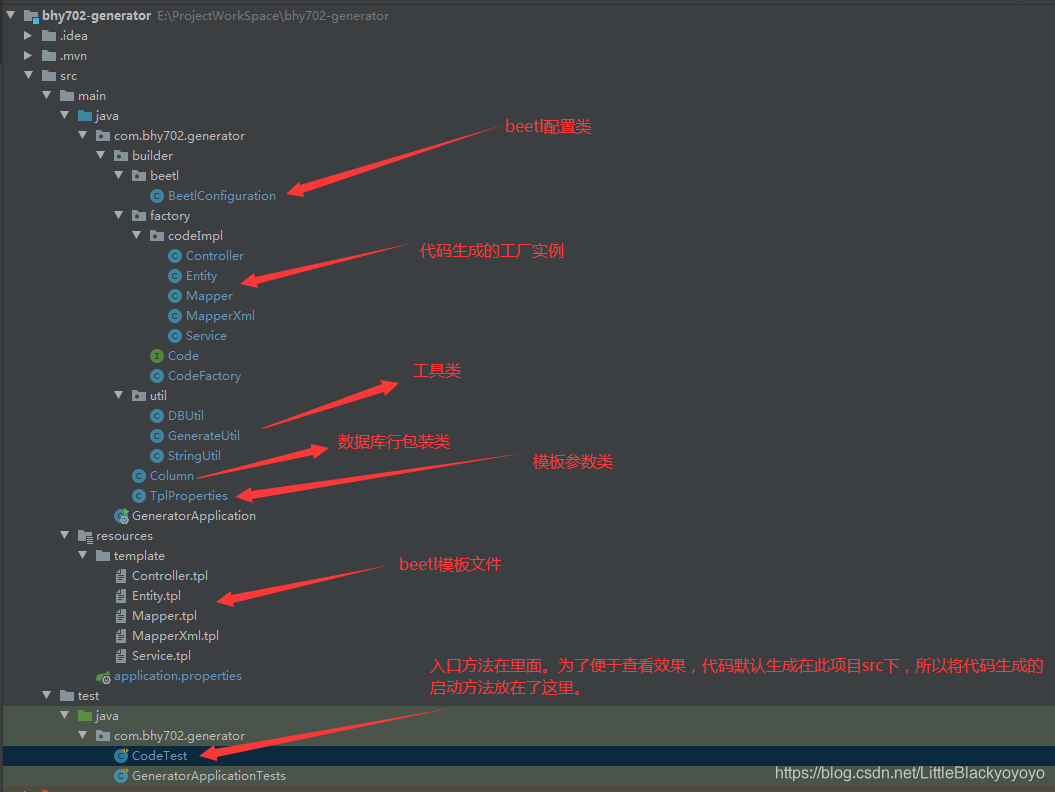
Task: Expand the .mvn folder
Action: point(28,56)
